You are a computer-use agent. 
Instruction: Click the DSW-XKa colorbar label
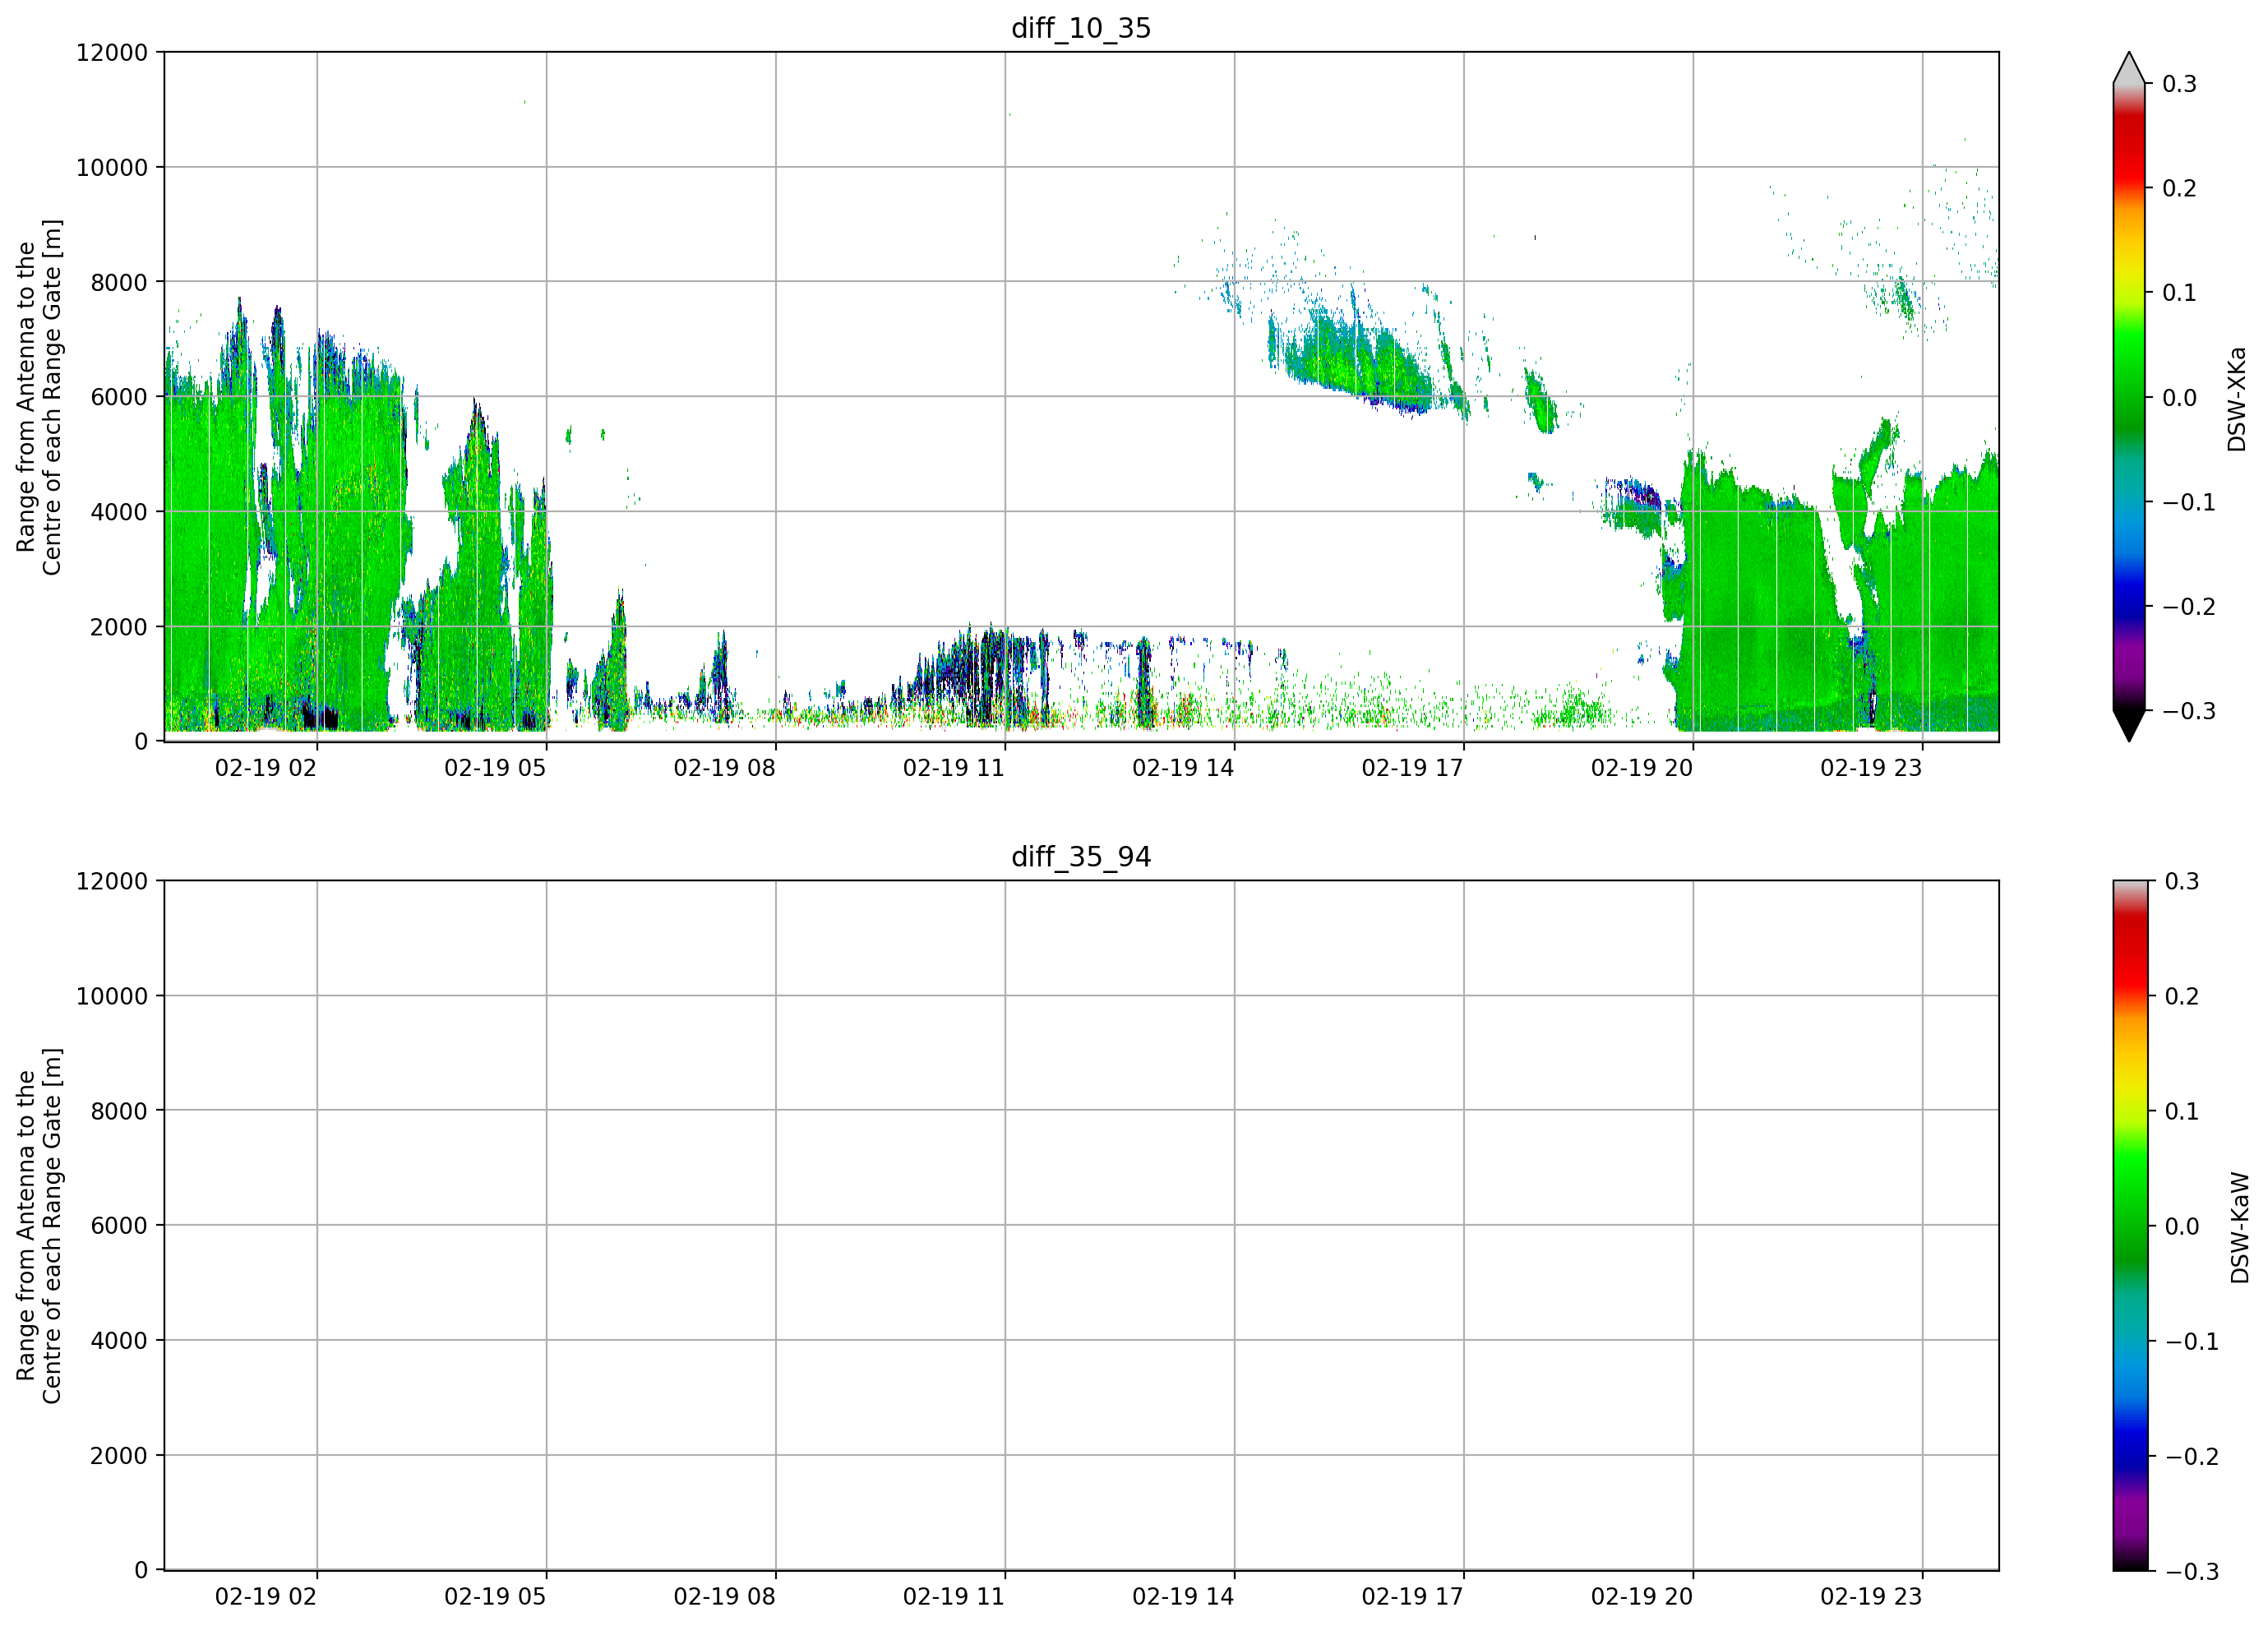(2237, 399)
